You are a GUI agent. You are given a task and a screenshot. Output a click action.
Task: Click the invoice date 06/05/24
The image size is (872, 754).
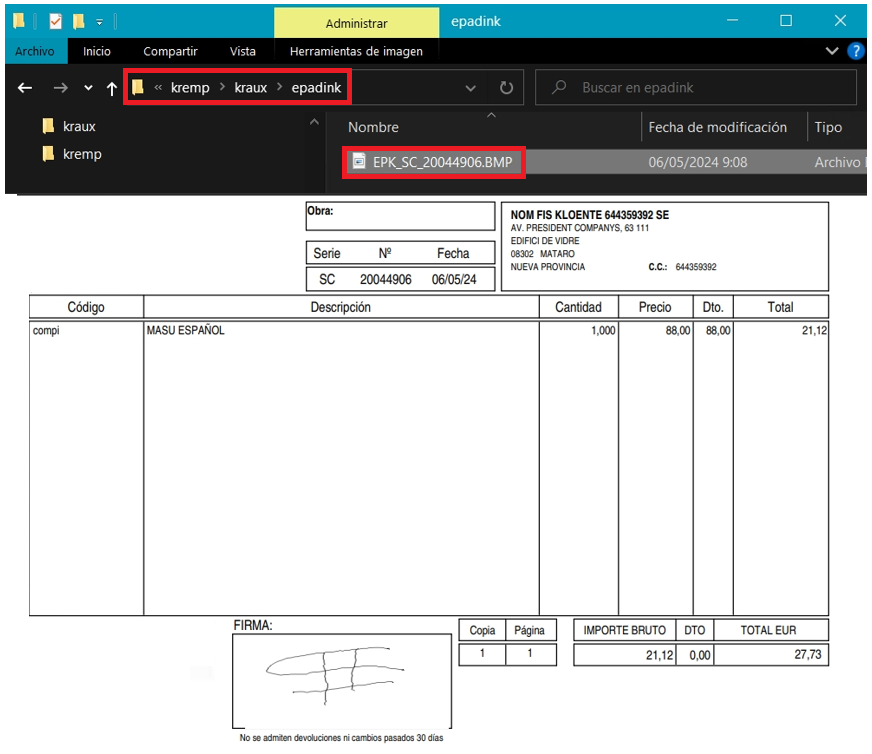tap(454, 280)
